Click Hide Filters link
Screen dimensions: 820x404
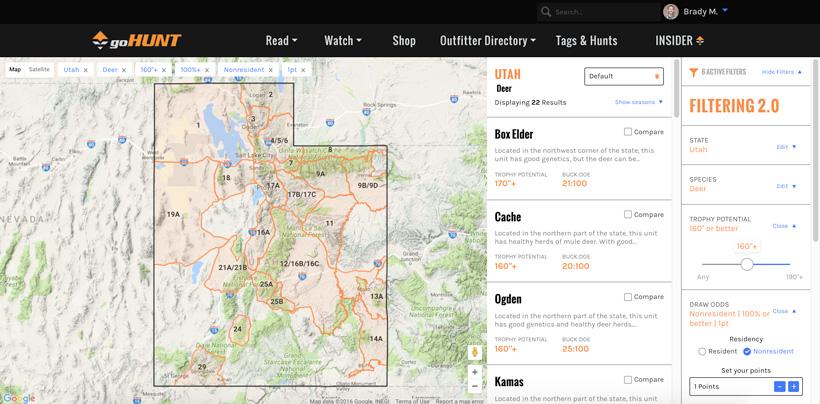point(781,72)
